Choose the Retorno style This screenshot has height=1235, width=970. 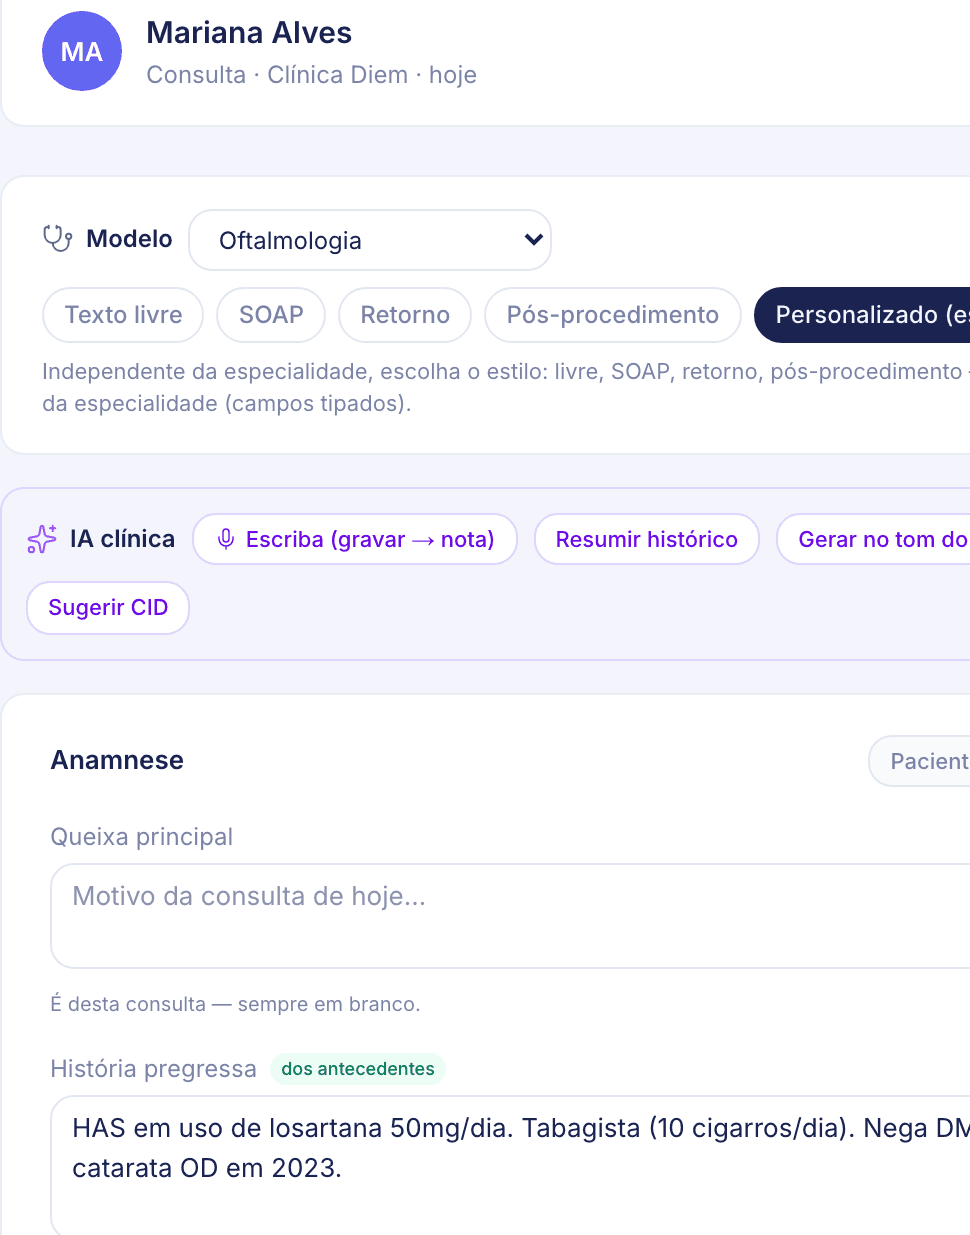(405, 315)
